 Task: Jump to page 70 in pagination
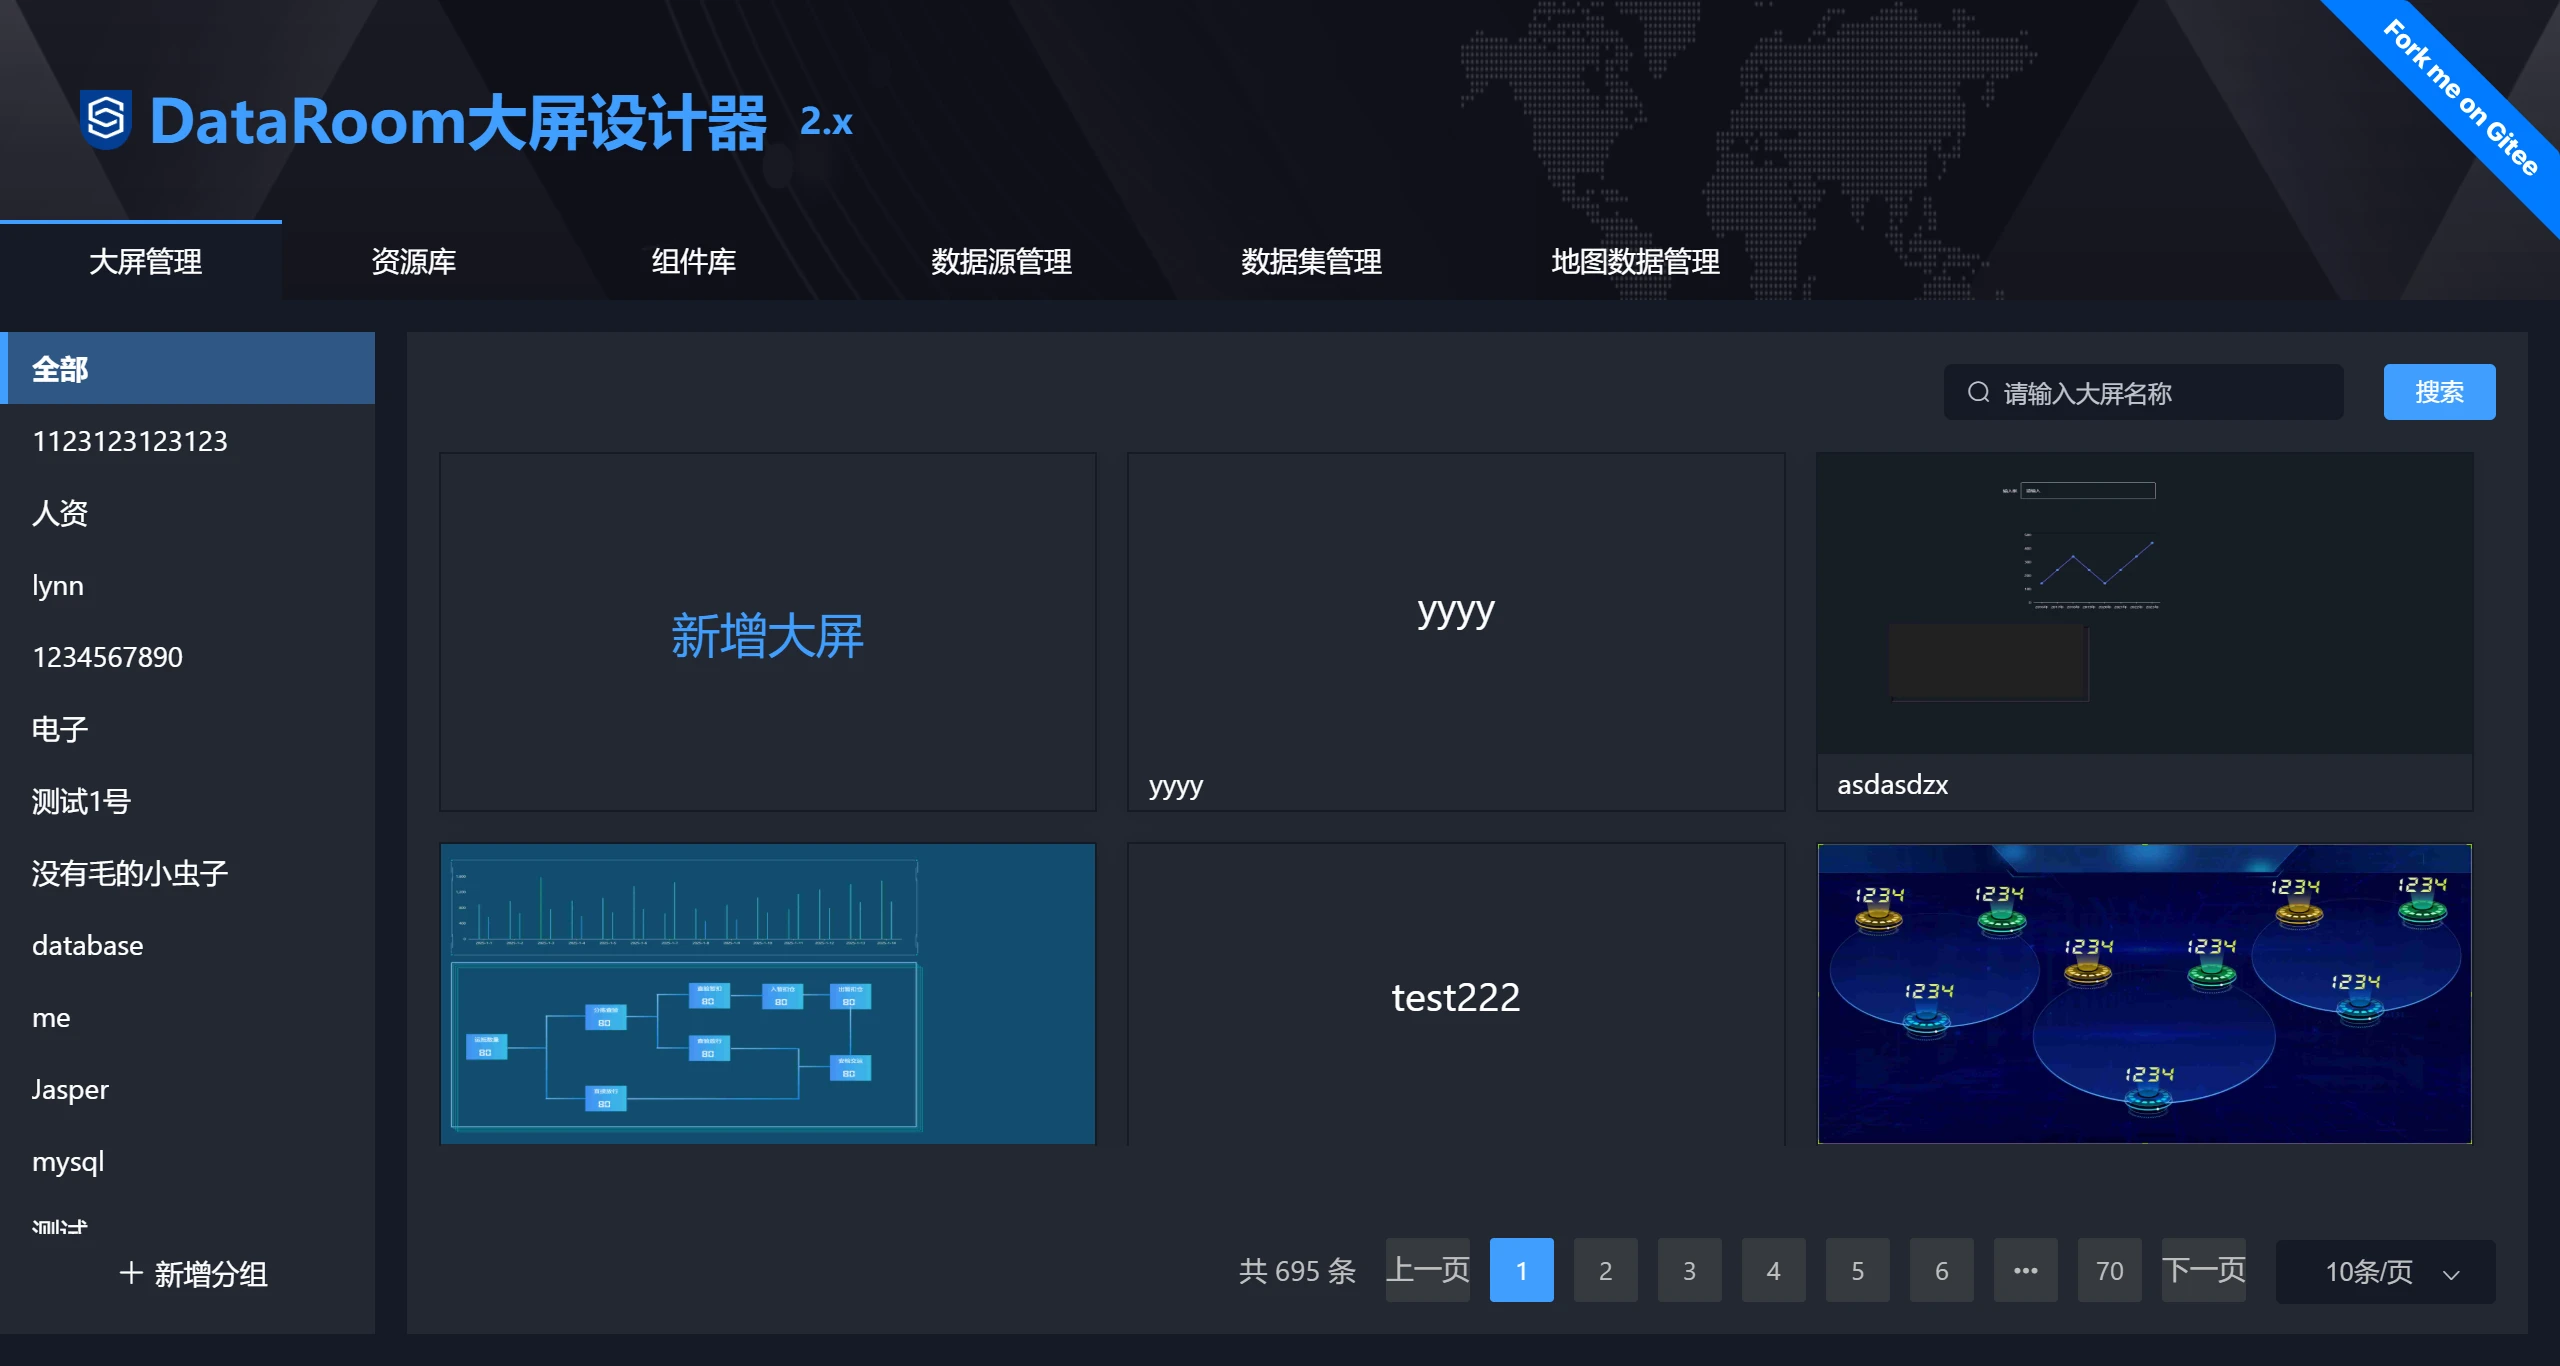click(2109, 1270)
